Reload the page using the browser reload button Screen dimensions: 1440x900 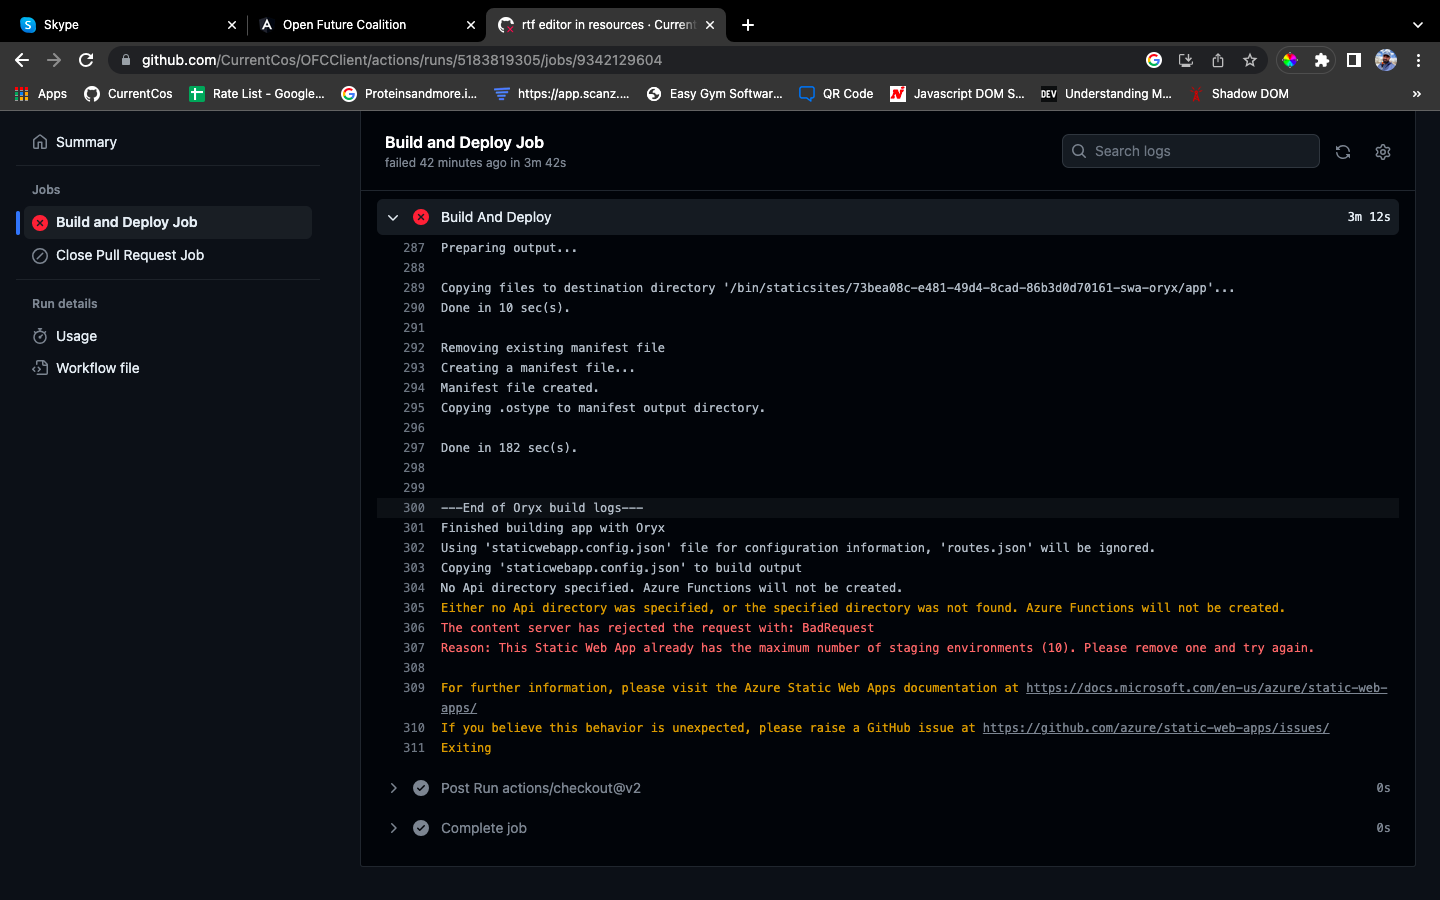click(86, 60)
